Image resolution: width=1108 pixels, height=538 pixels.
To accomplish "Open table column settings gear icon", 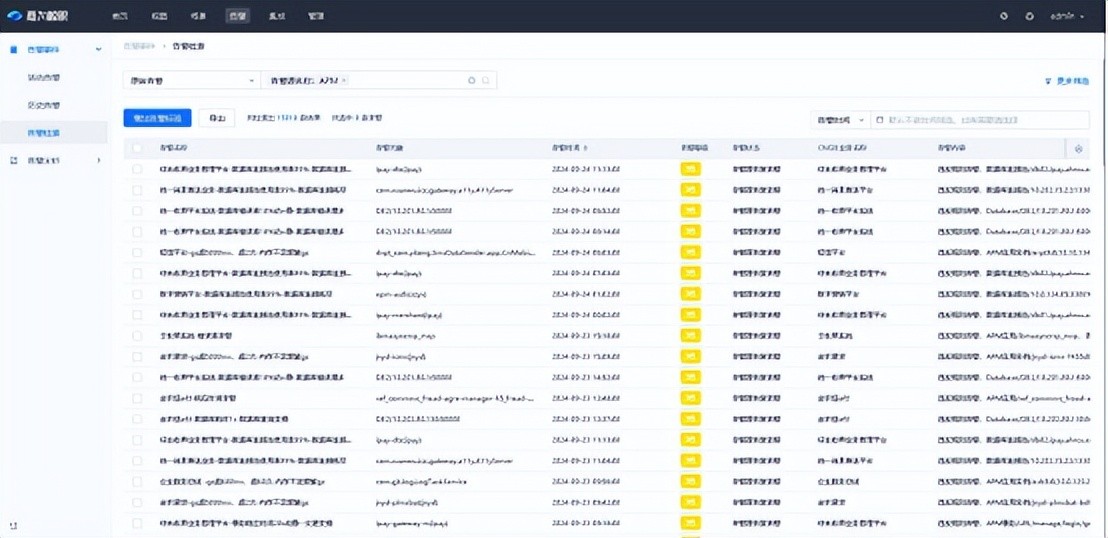I will (x=1078, y=148).
